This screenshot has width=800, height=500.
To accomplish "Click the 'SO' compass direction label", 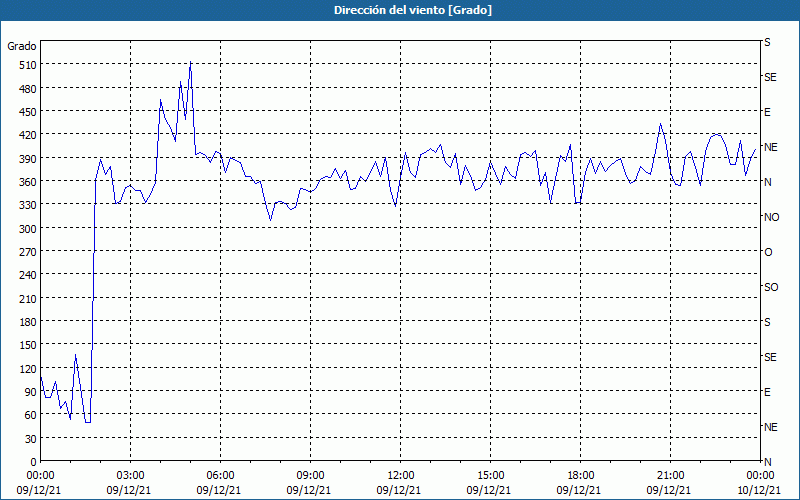I will pos(771,287).
